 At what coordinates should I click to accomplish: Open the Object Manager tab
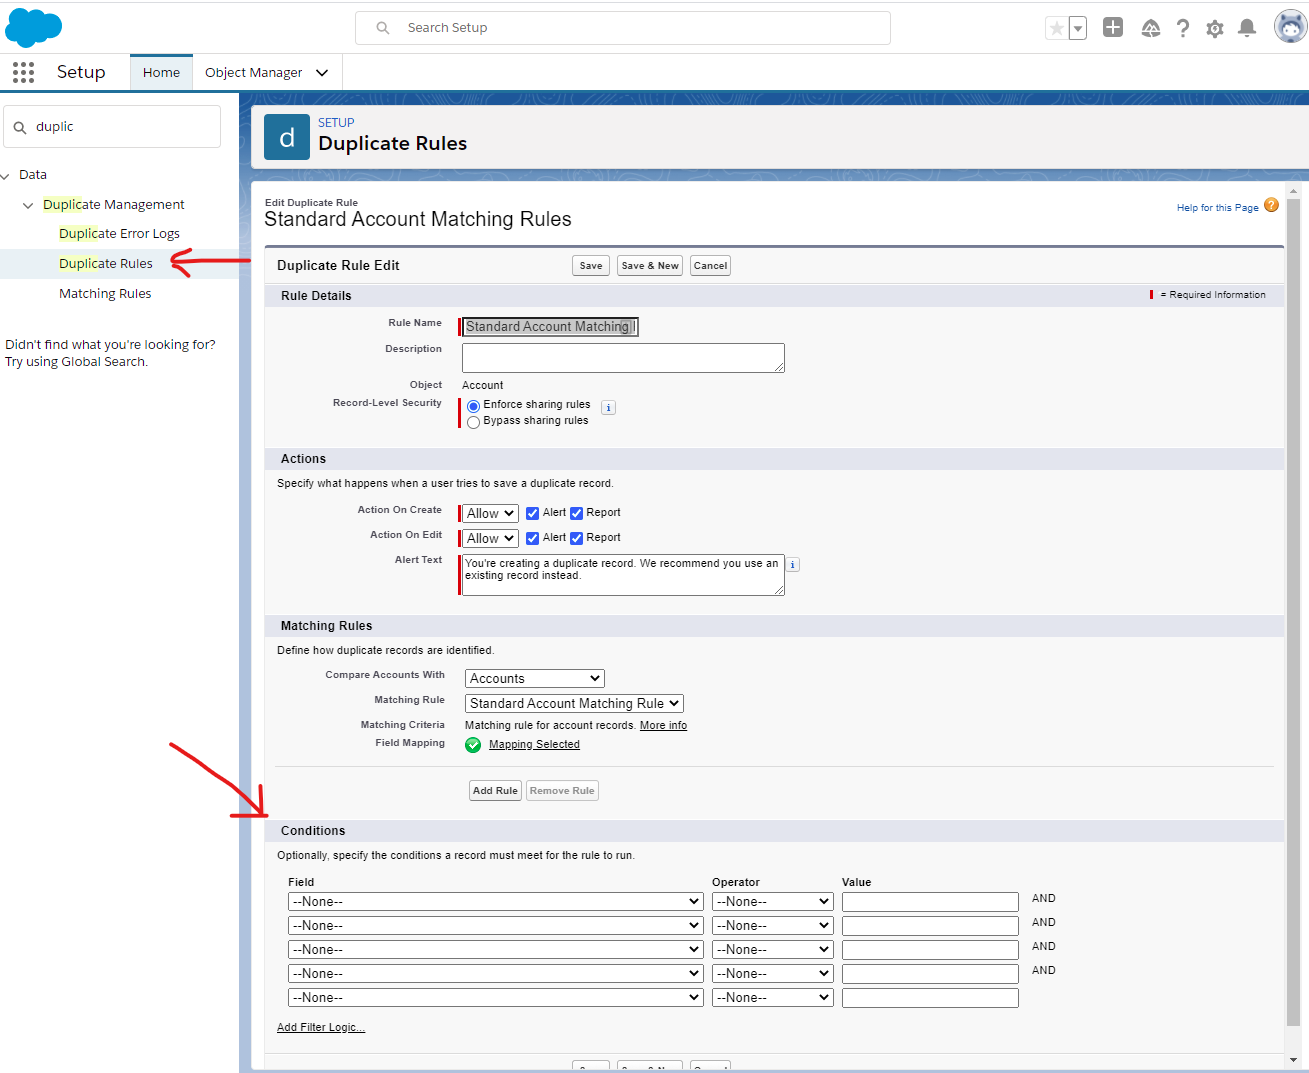tap(253, 72)
